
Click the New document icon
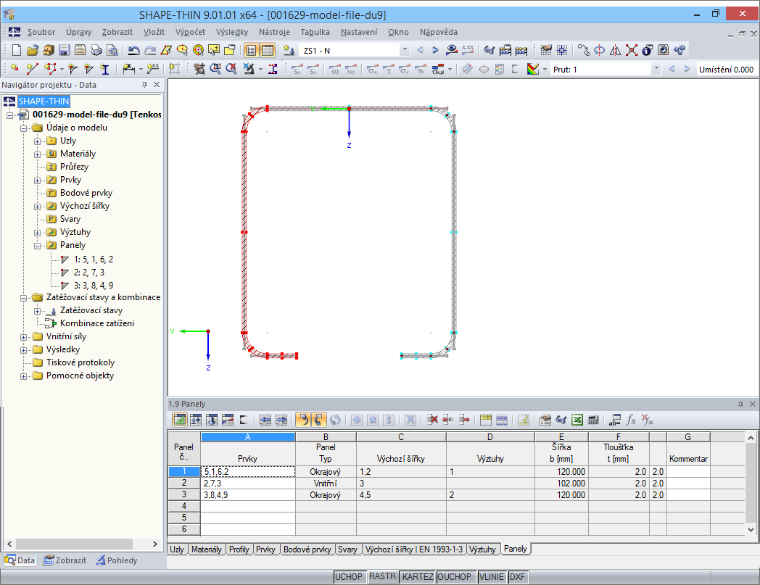click(16, 50)
